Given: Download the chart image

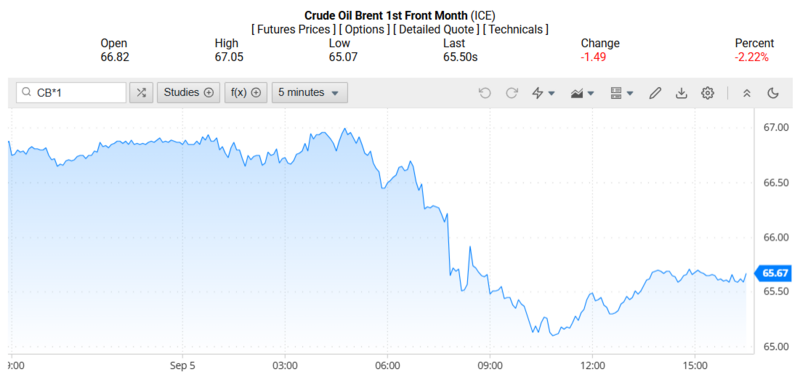Looking at the screenshot, I should coord(681,93).
